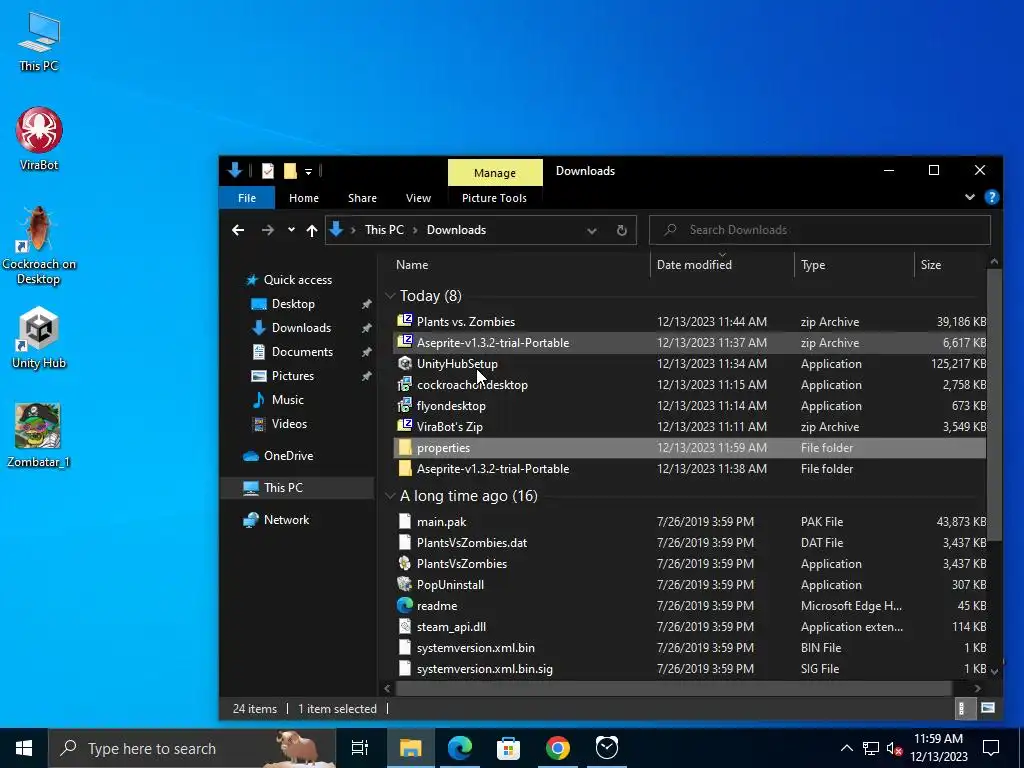Collapse the Today (8) group

pyautogui.click(x=390, y=296)
